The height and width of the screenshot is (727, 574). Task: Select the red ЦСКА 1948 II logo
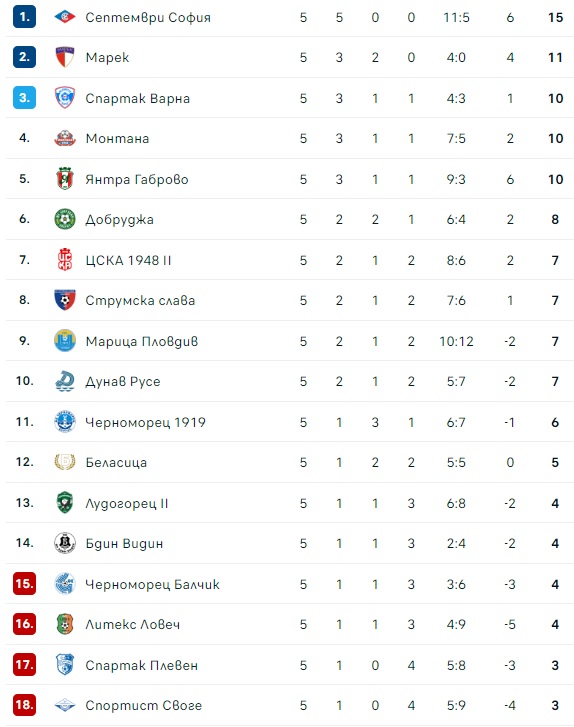65,260
